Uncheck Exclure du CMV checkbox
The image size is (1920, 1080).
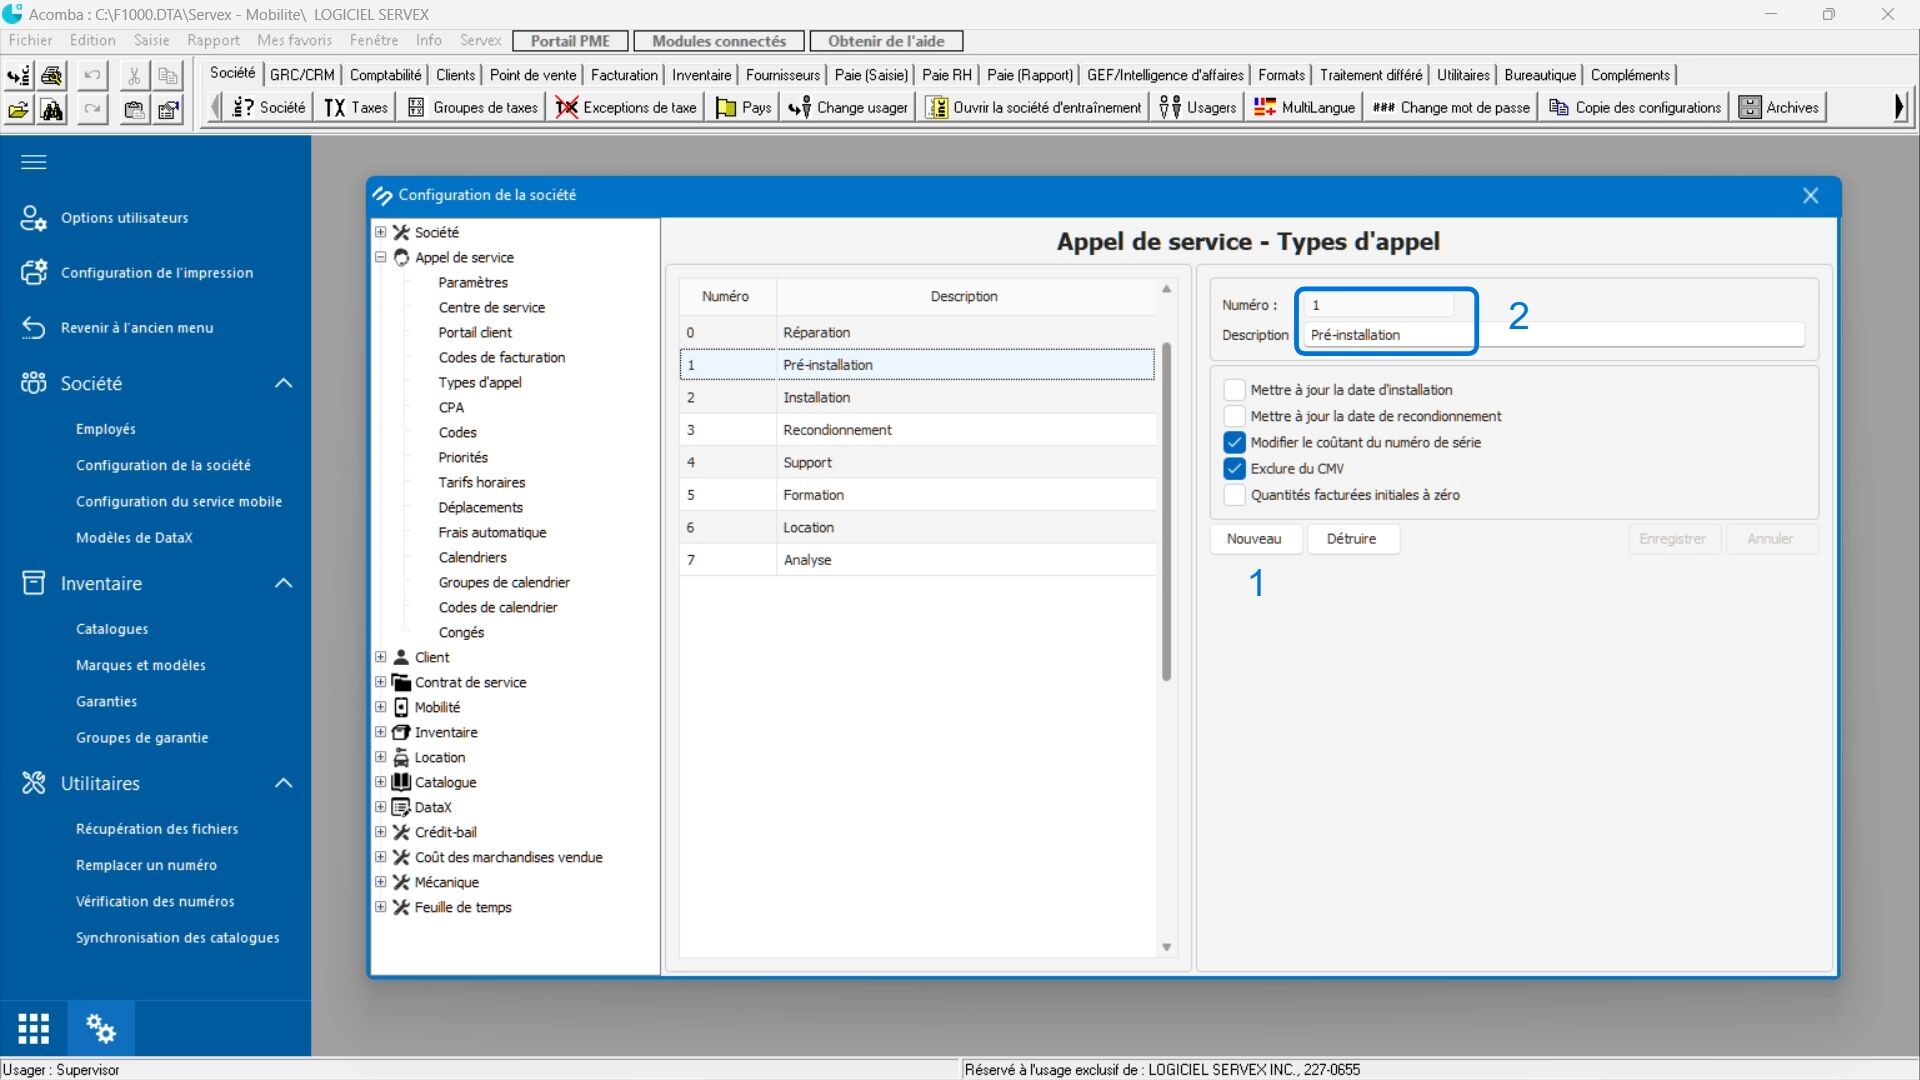pos(1235,469)
